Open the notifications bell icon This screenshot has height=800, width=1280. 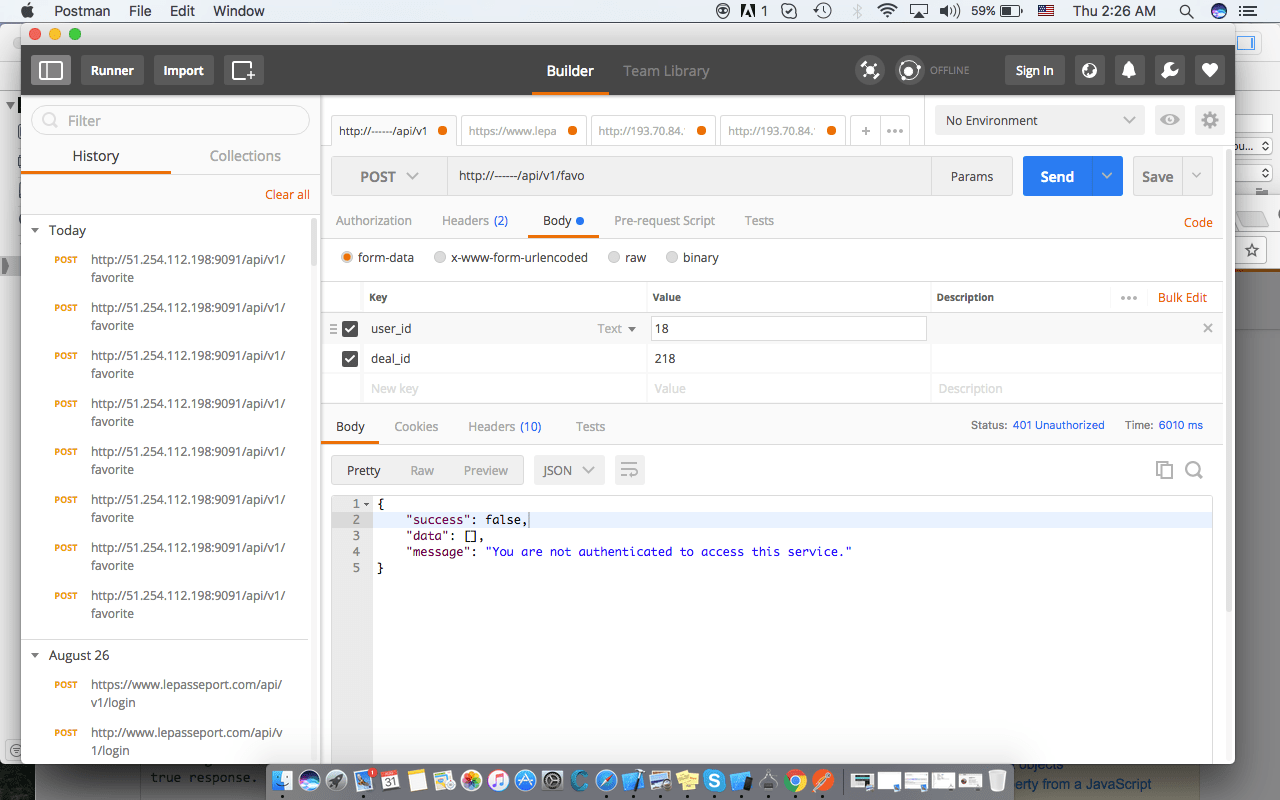tap(1128, 70)
